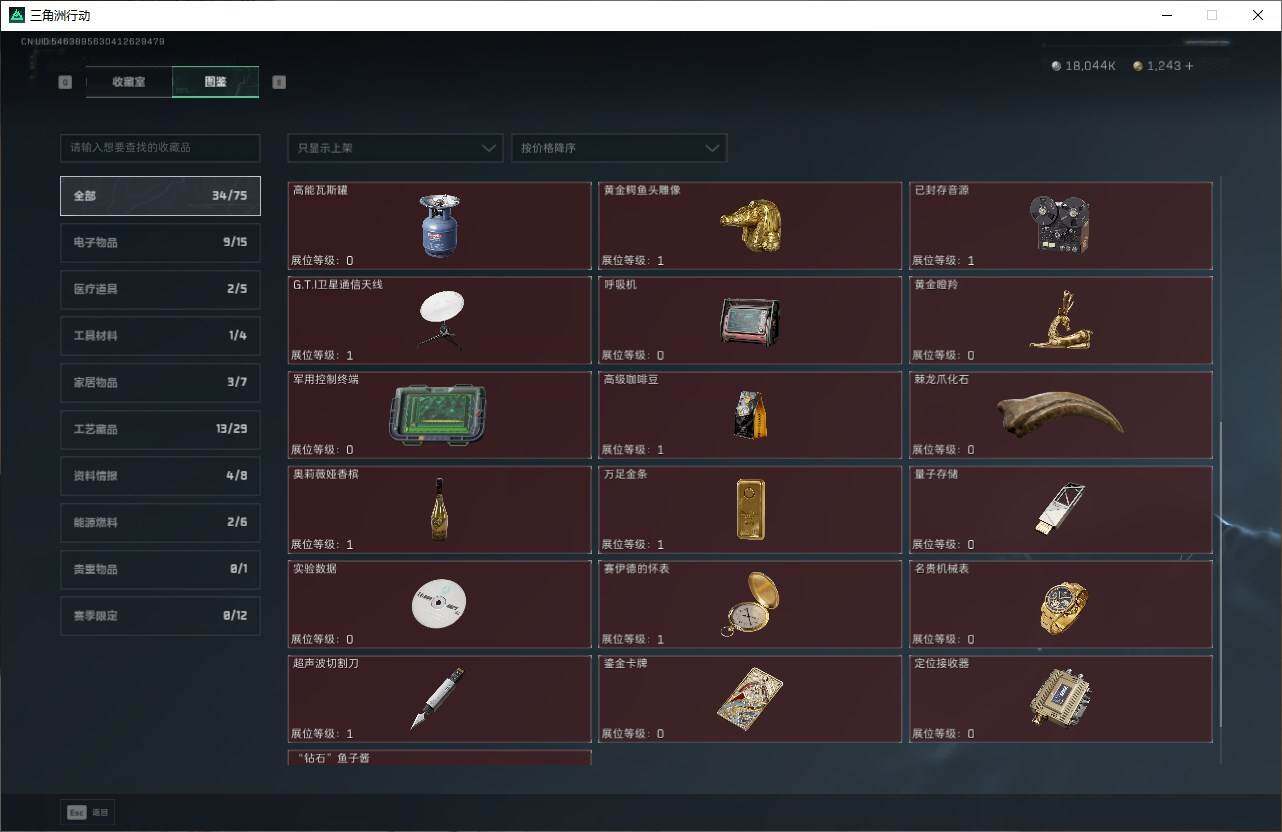Show the 全部 category
The image size is (1282, 832).
click(160, 196)
